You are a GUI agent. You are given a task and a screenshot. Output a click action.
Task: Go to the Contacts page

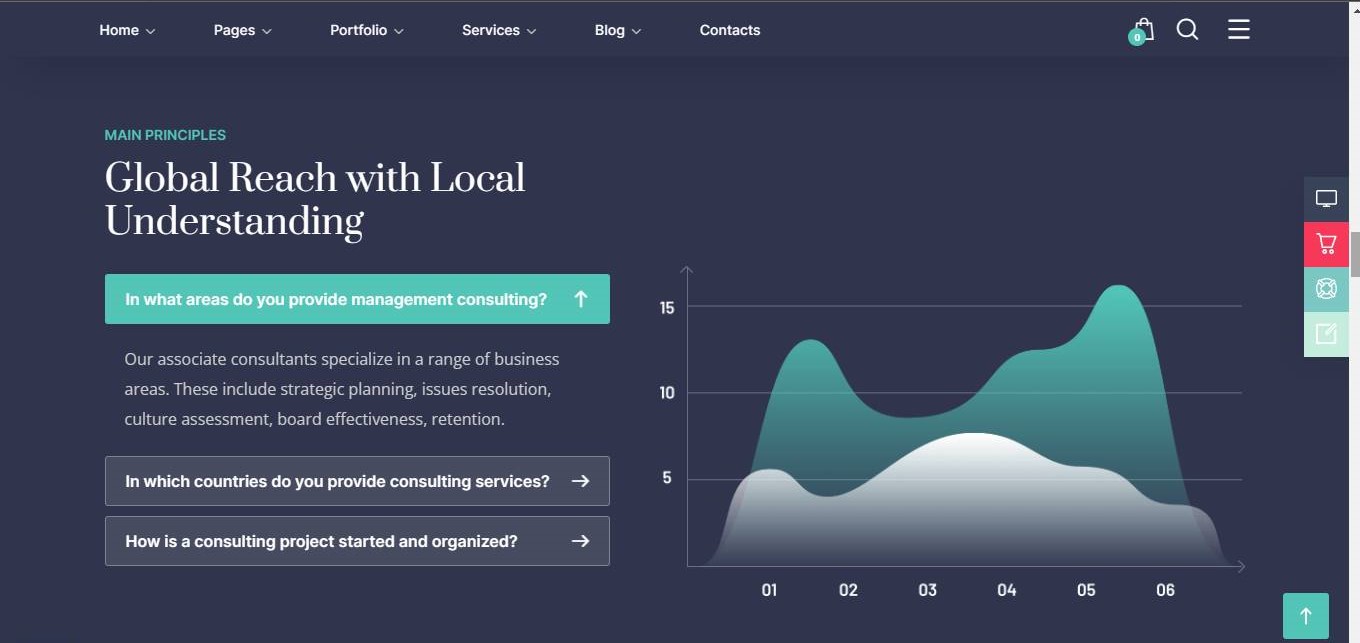click(x=730, y=30)
